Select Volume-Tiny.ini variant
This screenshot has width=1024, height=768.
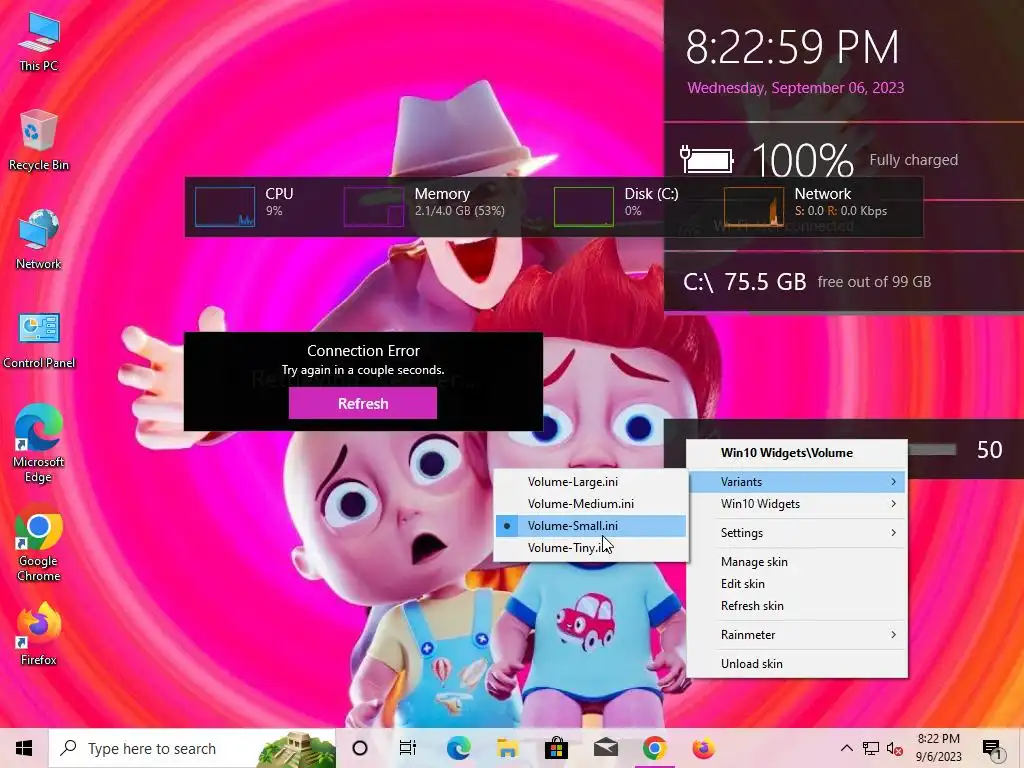591,548
